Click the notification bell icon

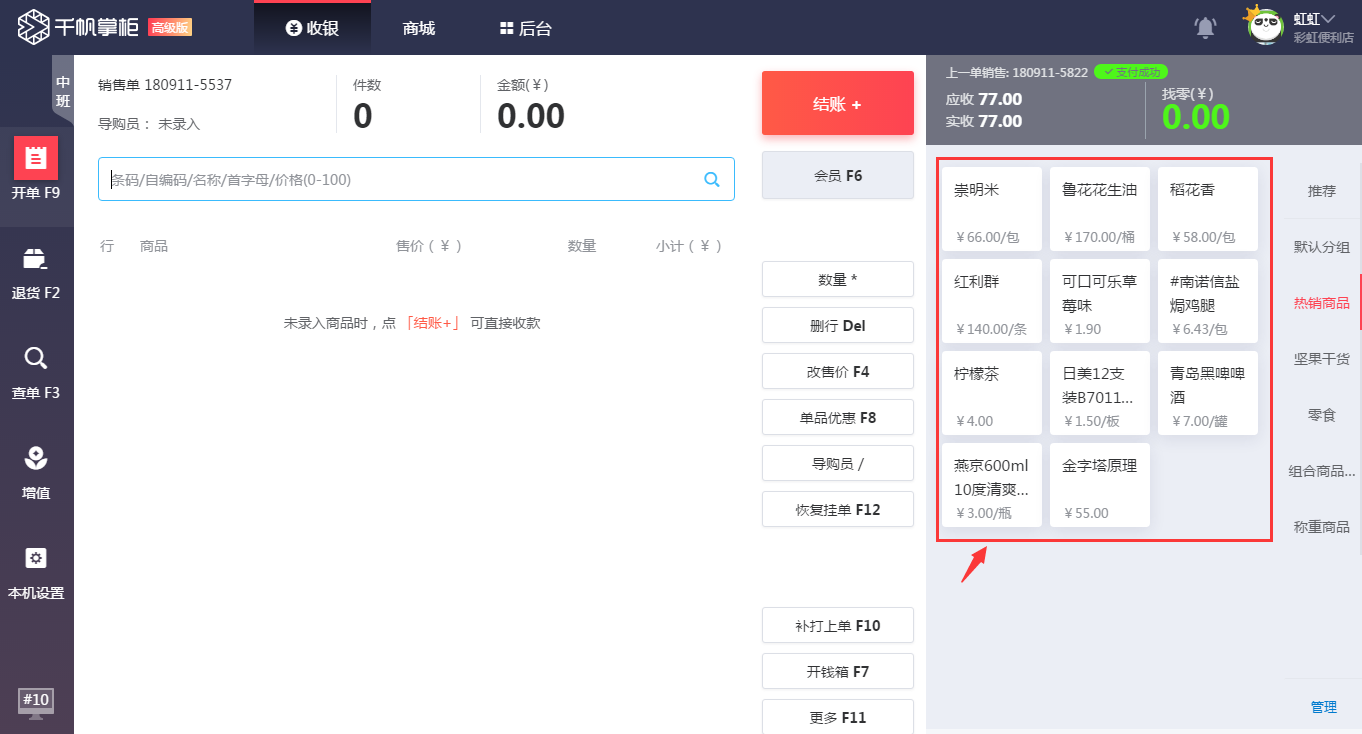[1205, 27]
